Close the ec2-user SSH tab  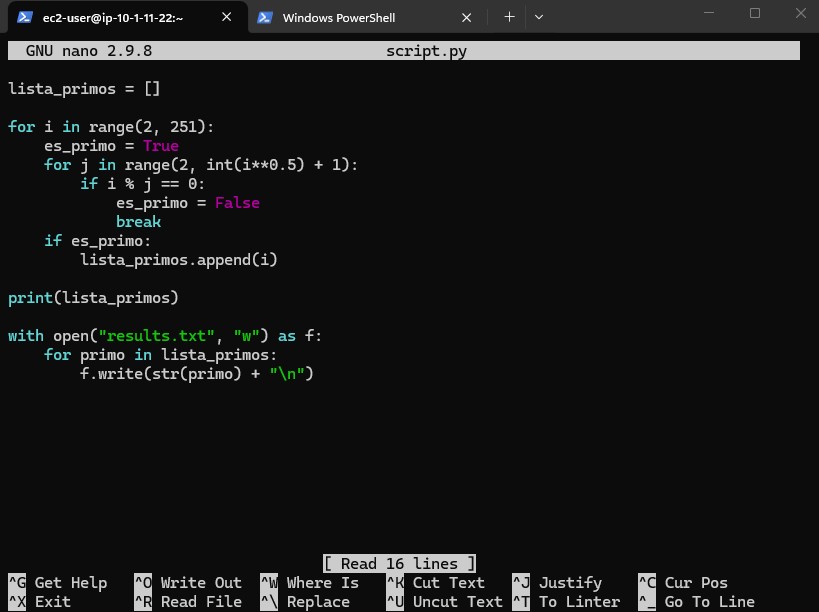pyautogui.click(x=226, y=17)
